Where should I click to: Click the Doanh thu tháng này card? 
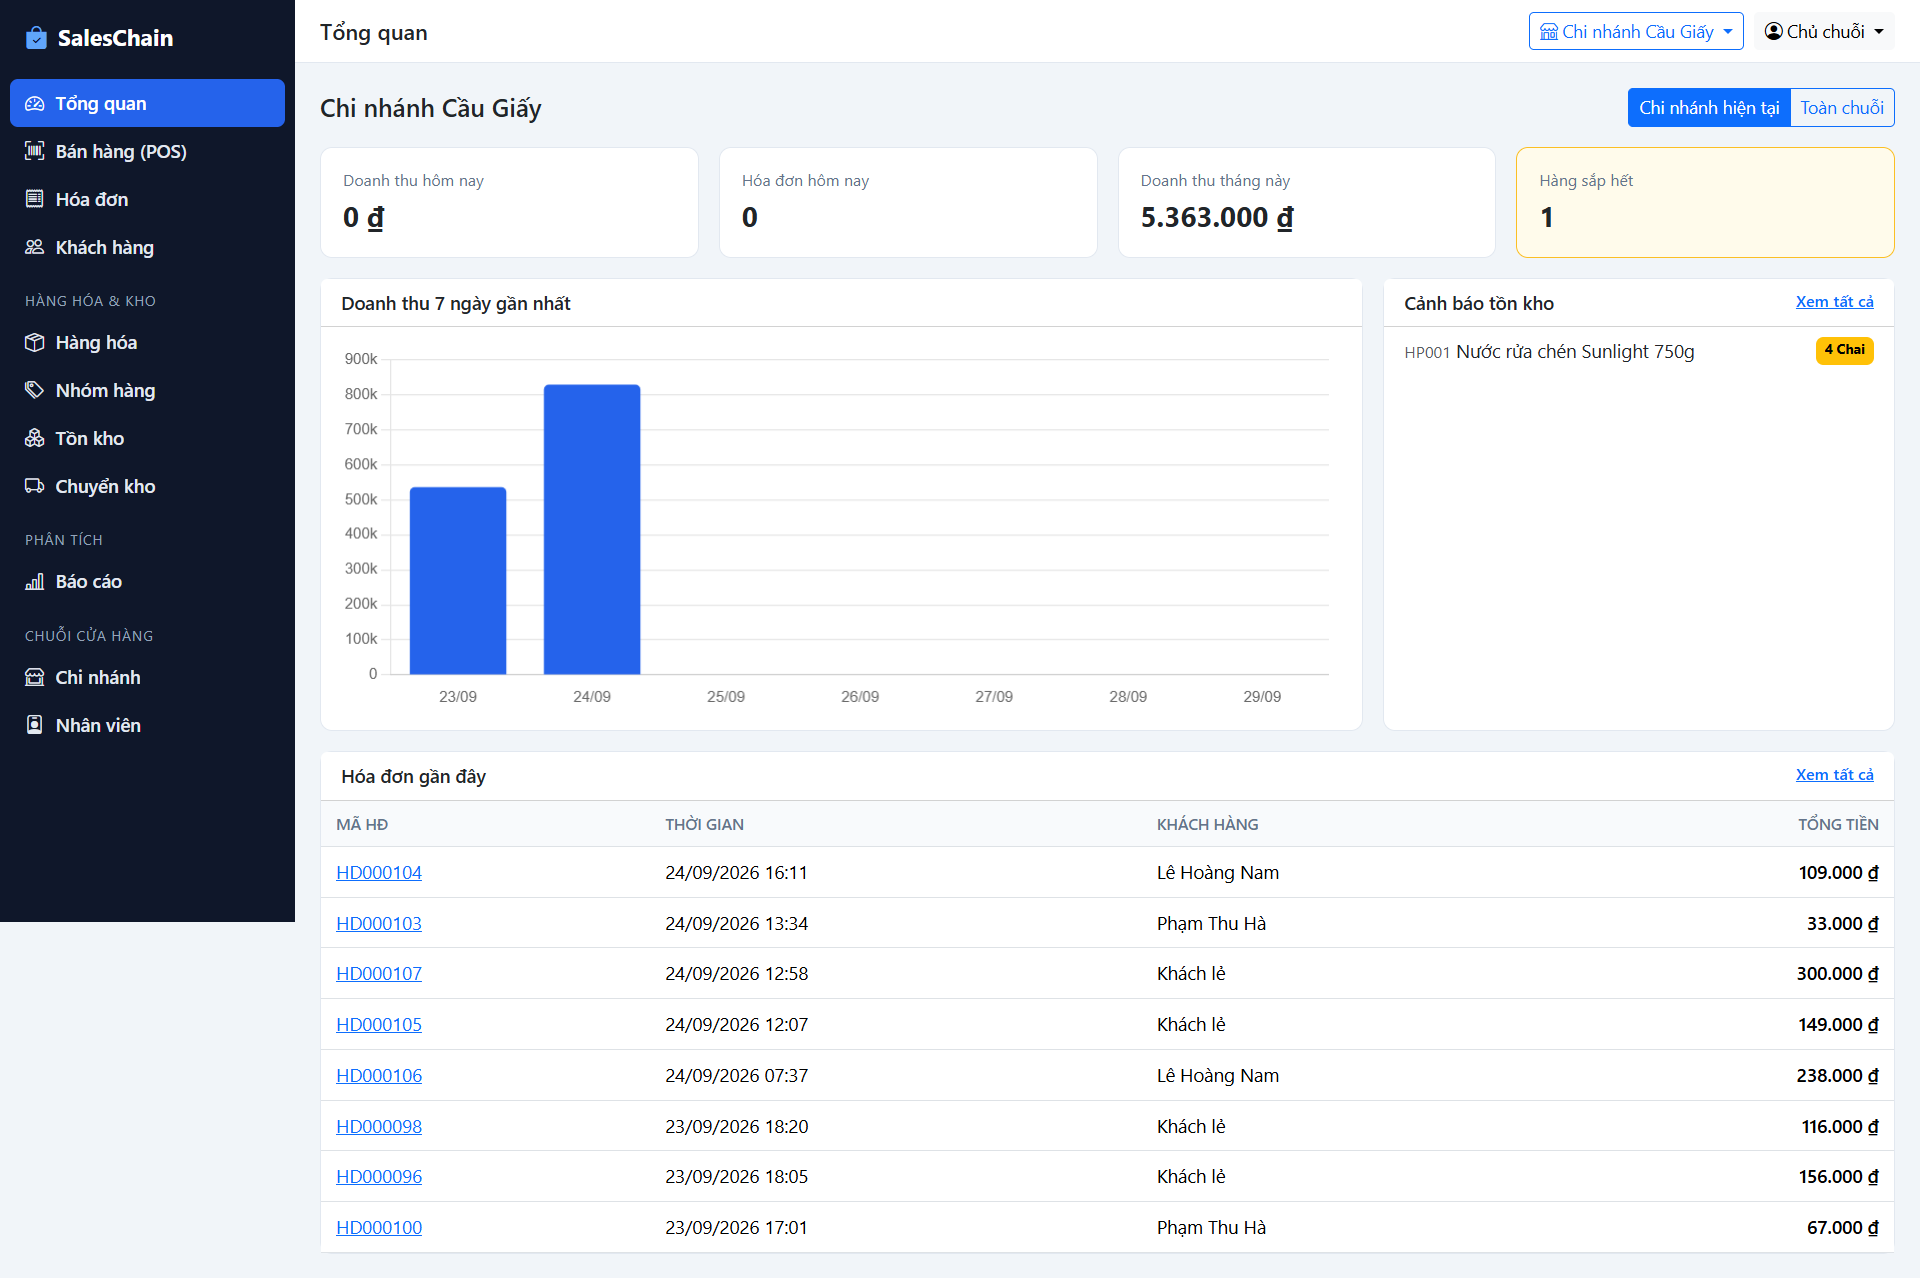point(1306,203)
